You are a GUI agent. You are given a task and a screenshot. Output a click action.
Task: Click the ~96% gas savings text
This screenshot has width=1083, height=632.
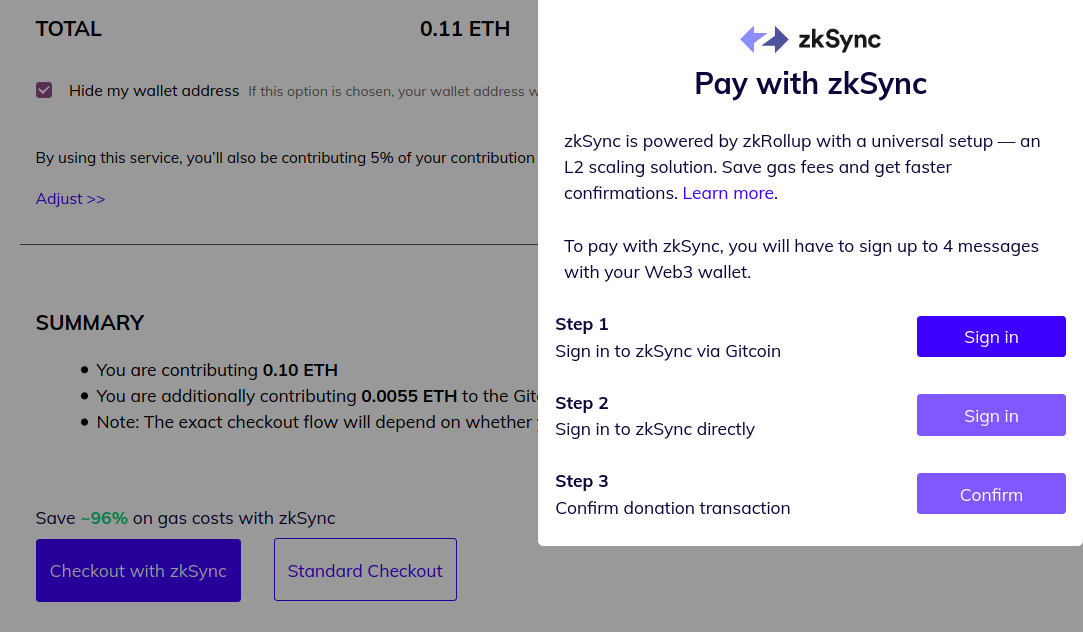(104, 518)
